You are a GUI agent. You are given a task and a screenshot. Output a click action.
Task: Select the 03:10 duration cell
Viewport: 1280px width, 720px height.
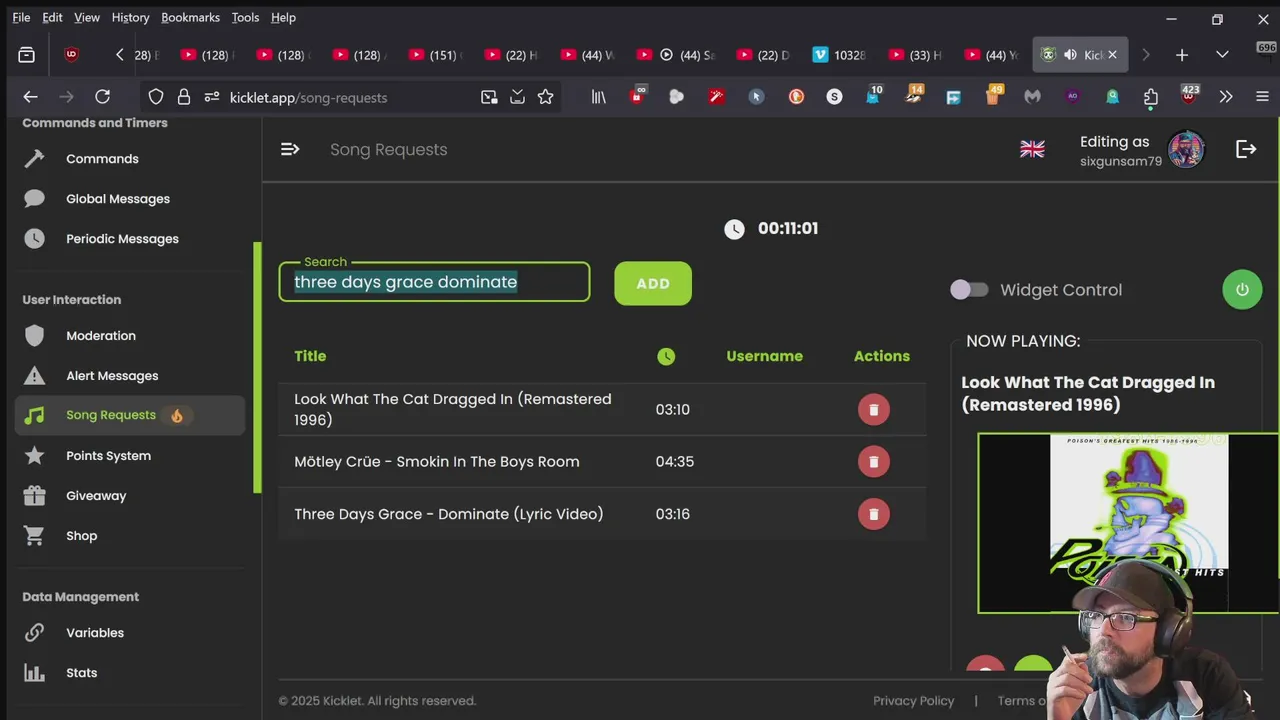[x=672, y=410]
